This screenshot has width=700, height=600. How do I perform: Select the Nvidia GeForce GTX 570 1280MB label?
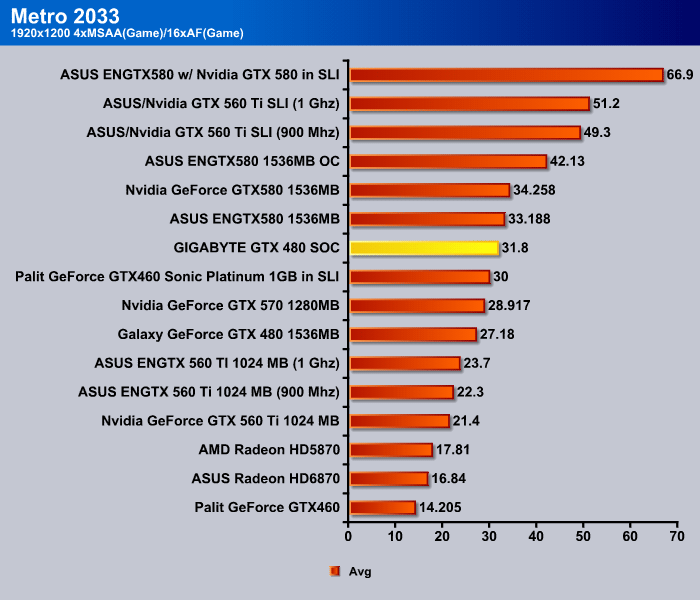pyautogui.click(x=231, y=305)
